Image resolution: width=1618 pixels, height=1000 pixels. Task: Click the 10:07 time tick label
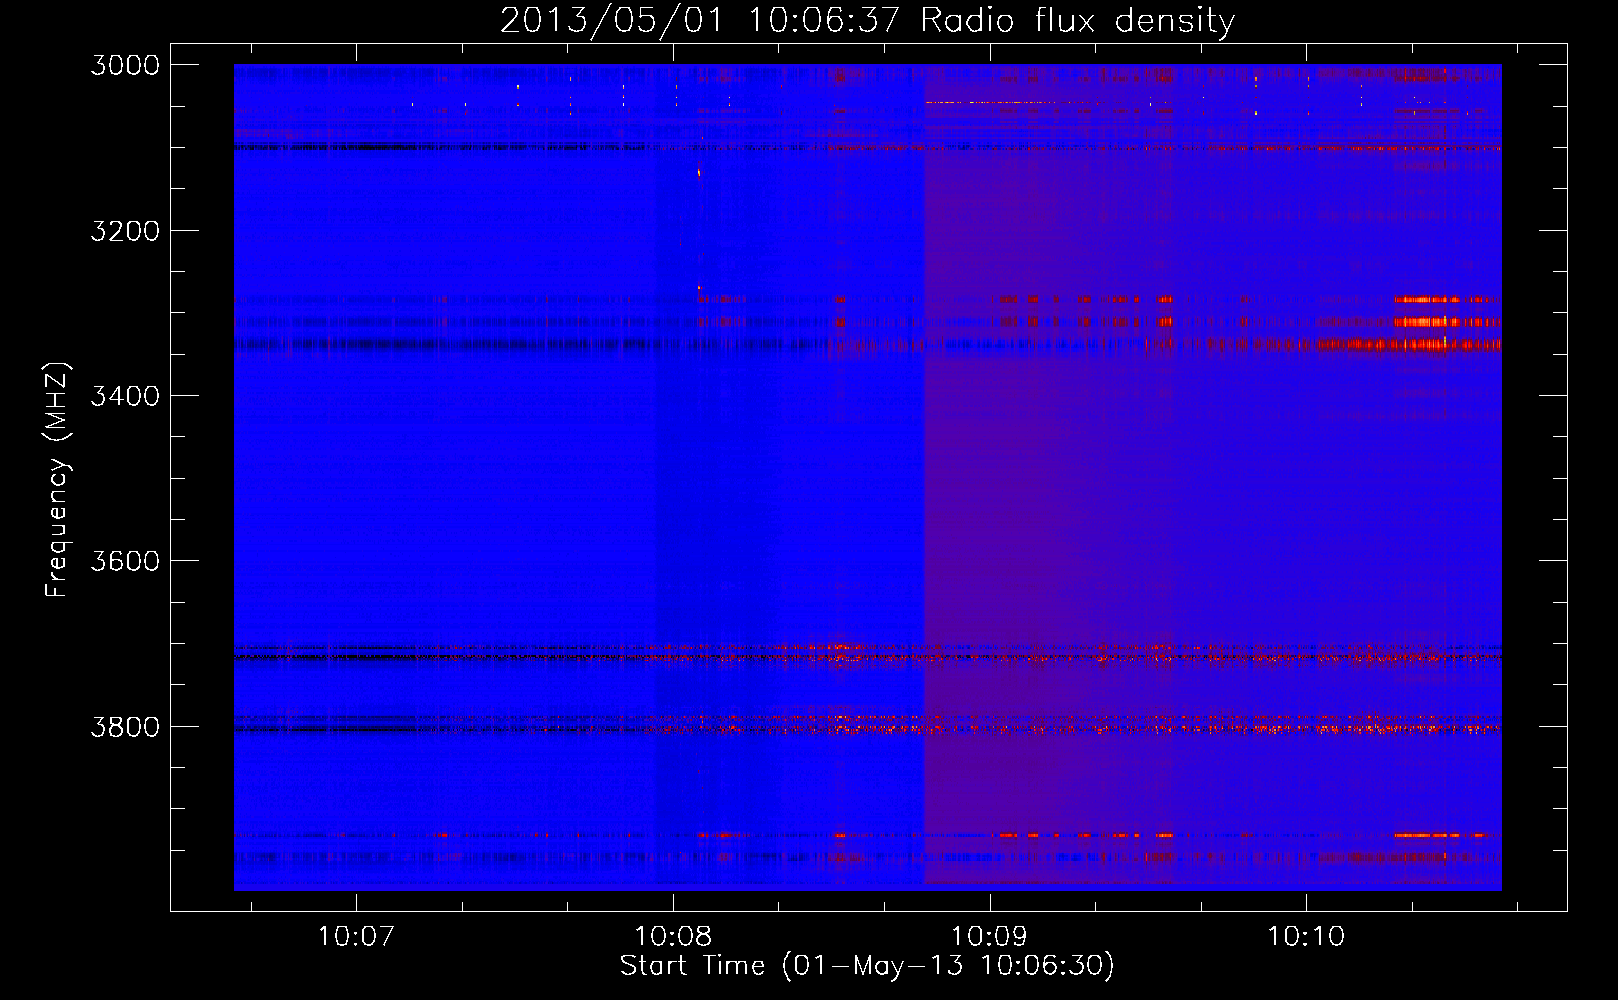coord(356,937)
